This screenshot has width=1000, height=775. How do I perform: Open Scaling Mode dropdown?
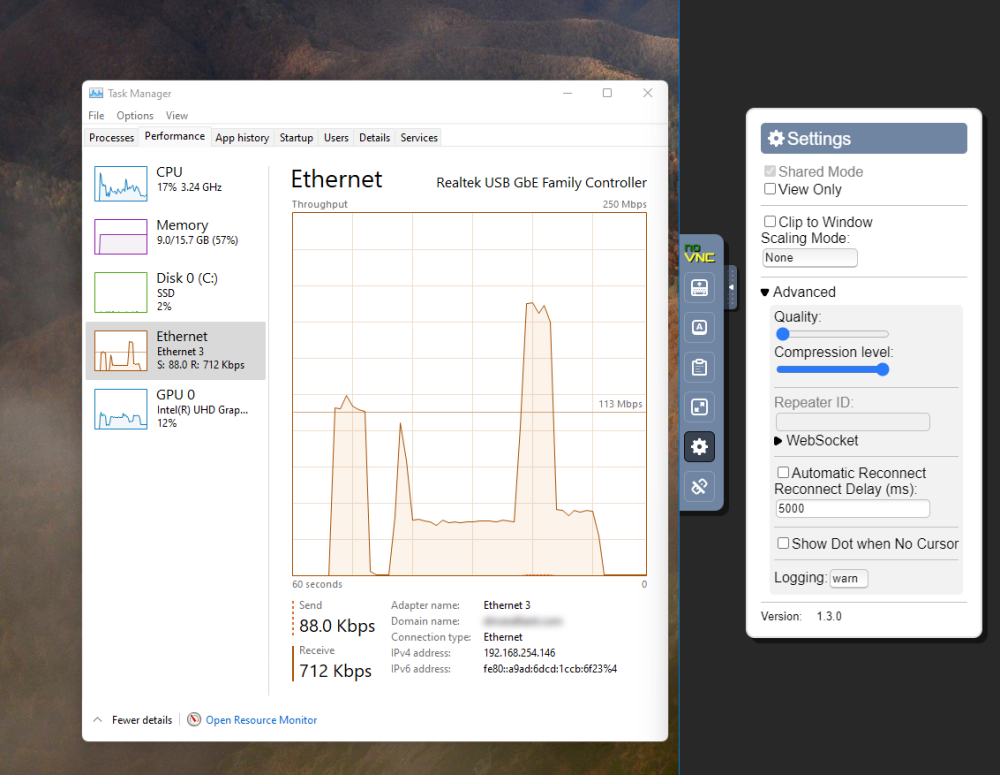[x=809, y=258]
